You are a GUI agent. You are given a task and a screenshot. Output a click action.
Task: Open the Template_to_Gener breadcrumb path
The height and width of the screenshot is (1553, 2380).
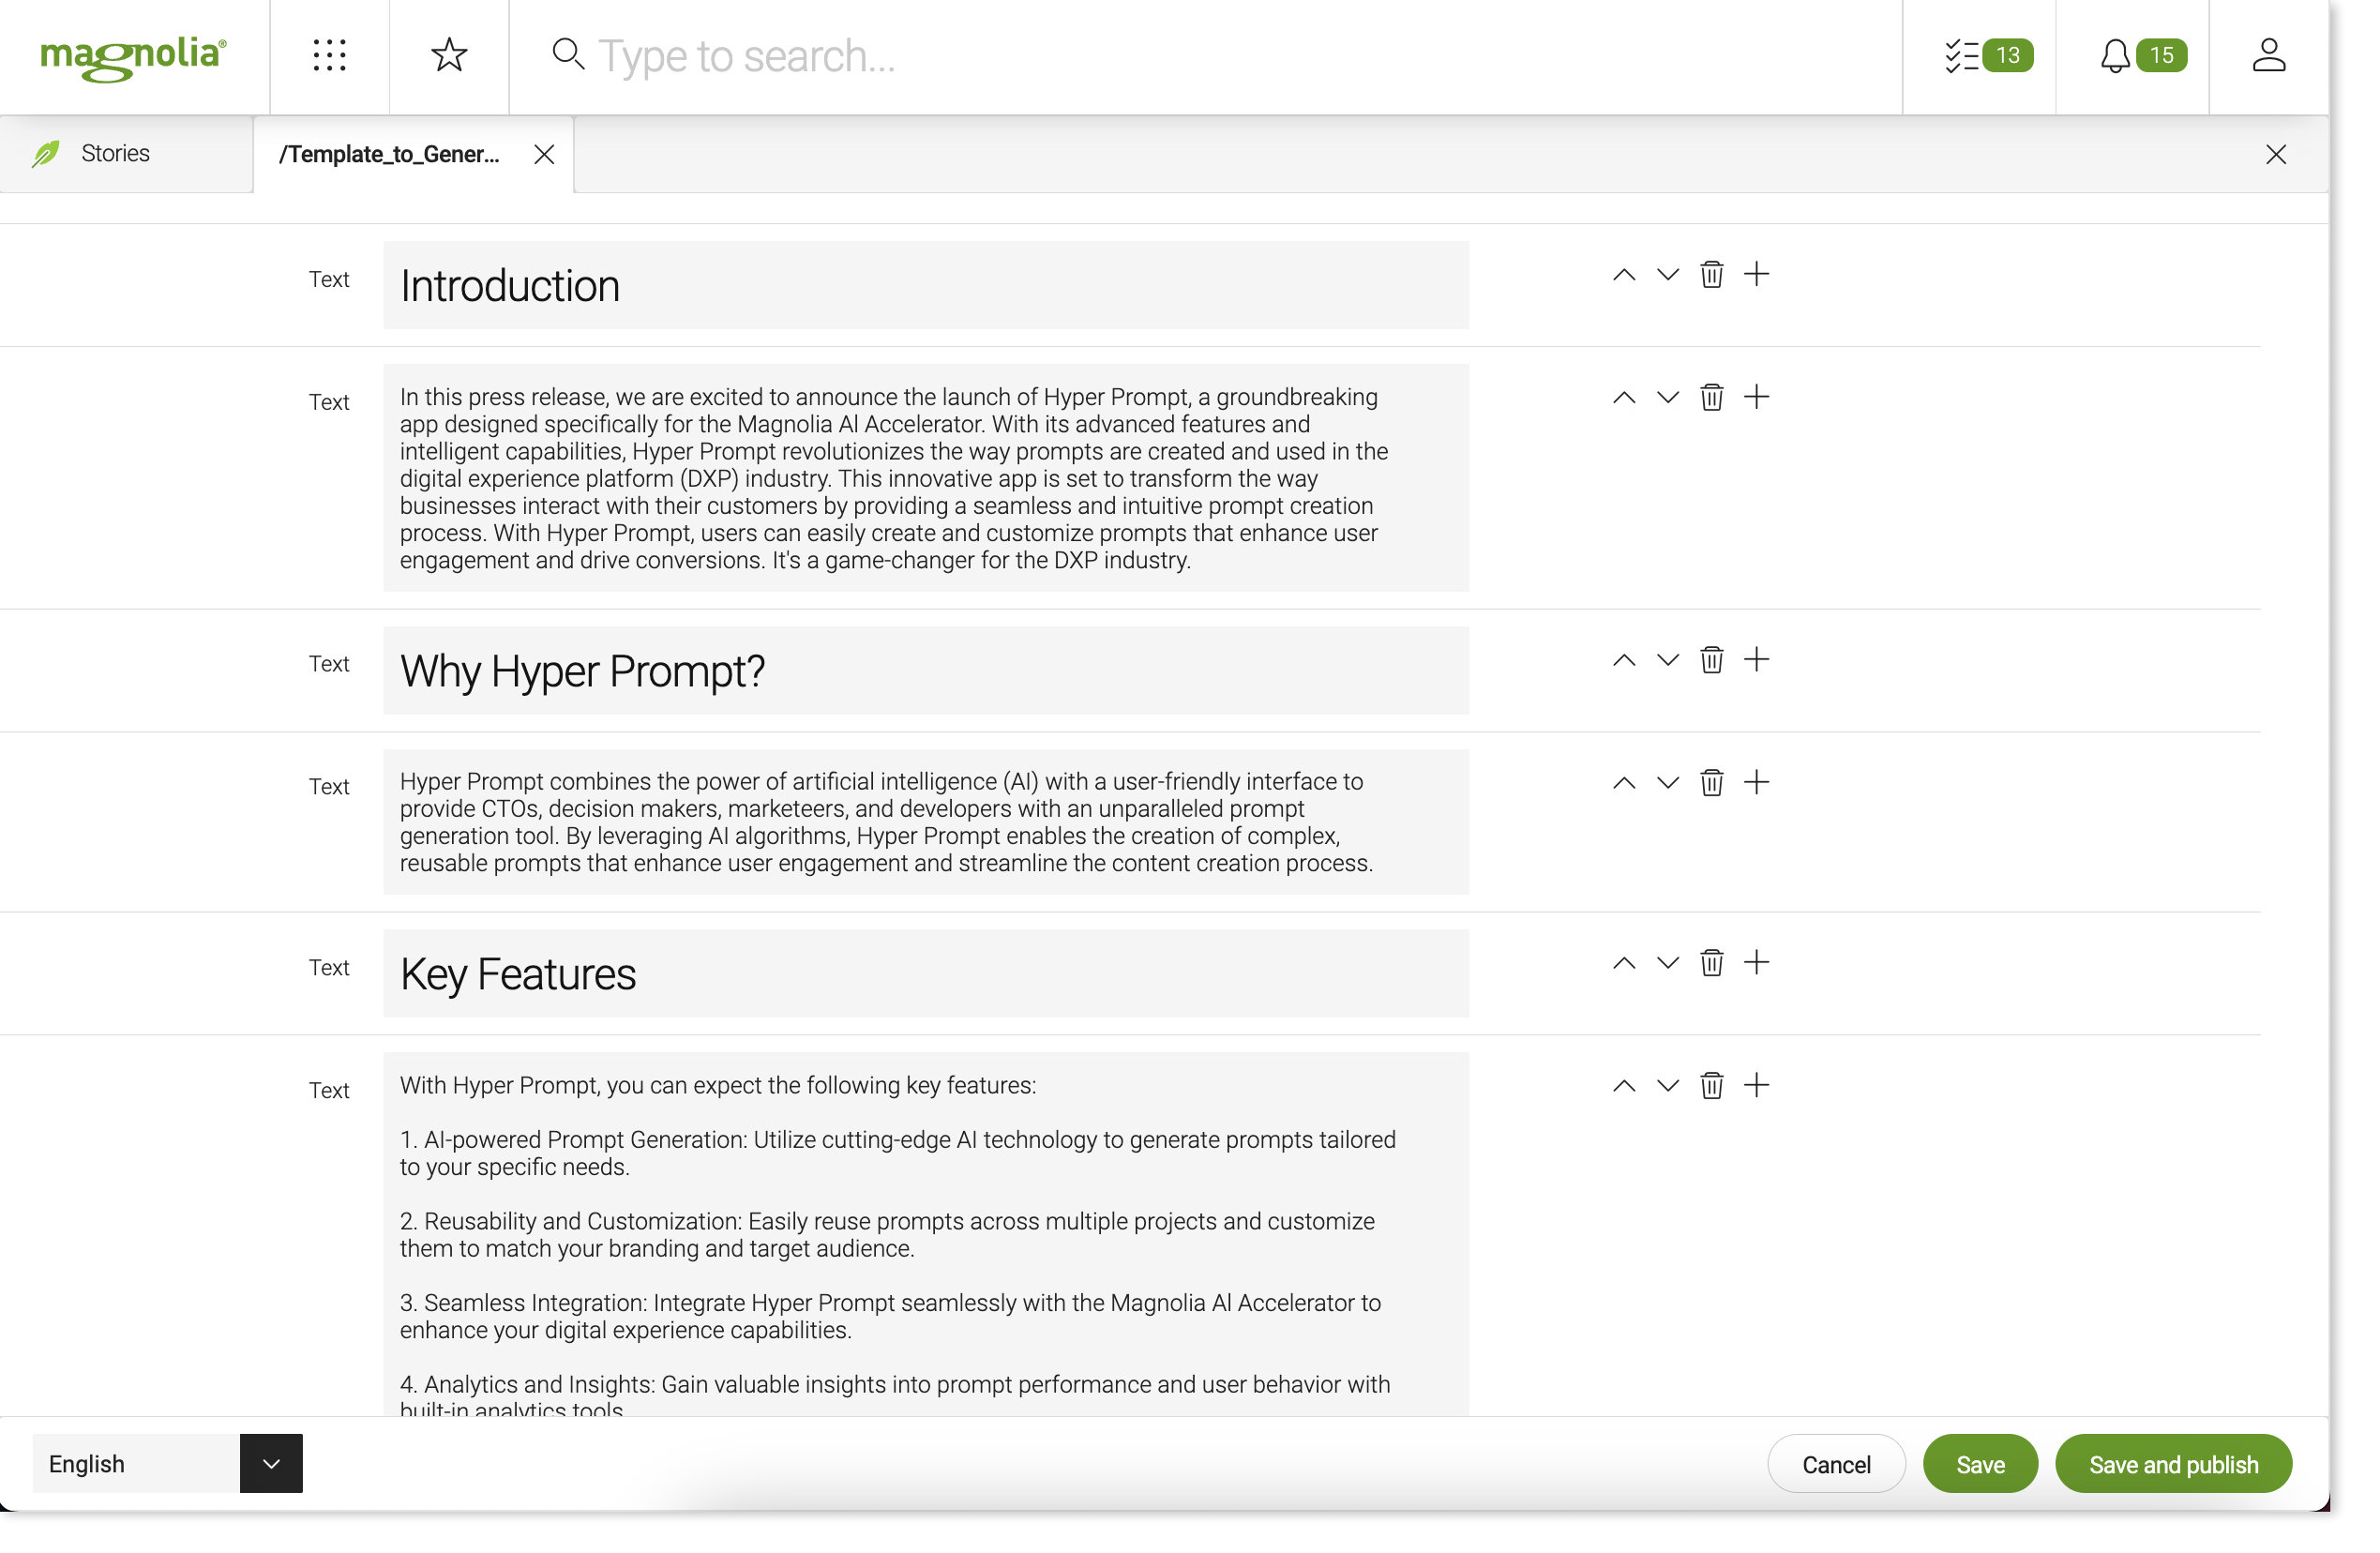click(390, 155)
